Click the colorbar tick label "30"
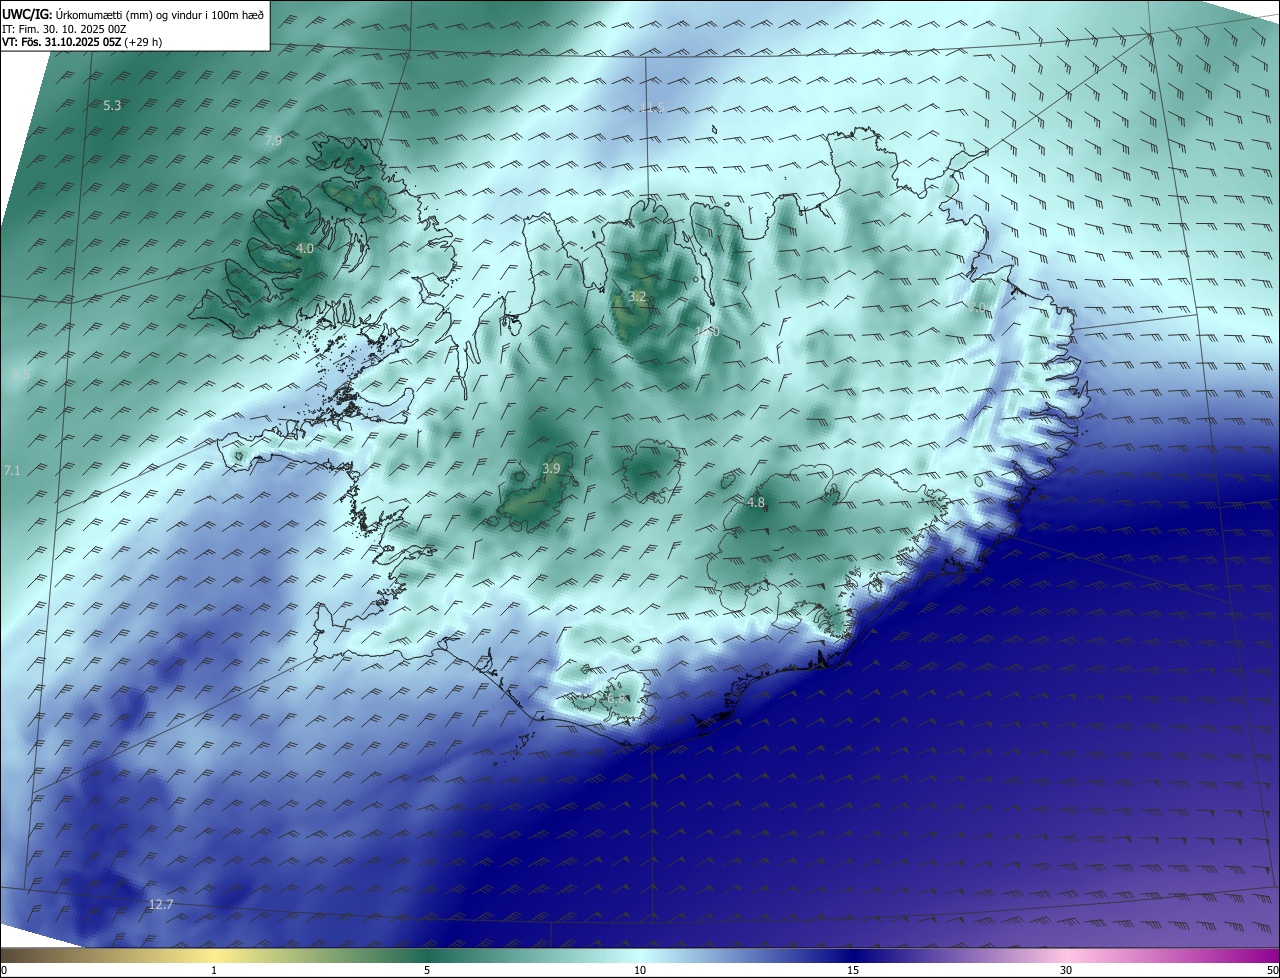The image size is (1280, 978). tap(1066, 970)
